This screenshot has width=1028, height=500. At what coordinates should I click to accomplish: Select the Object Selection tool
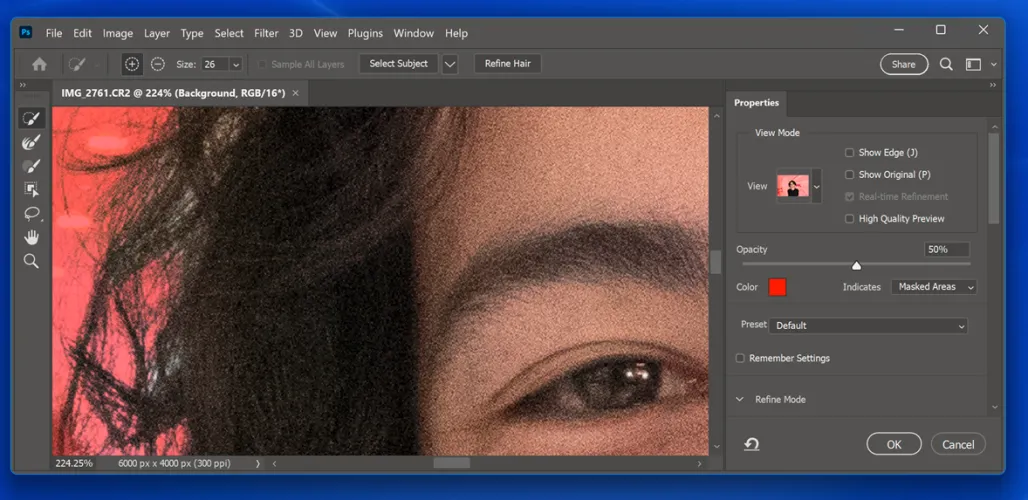(x=31, y=190)
